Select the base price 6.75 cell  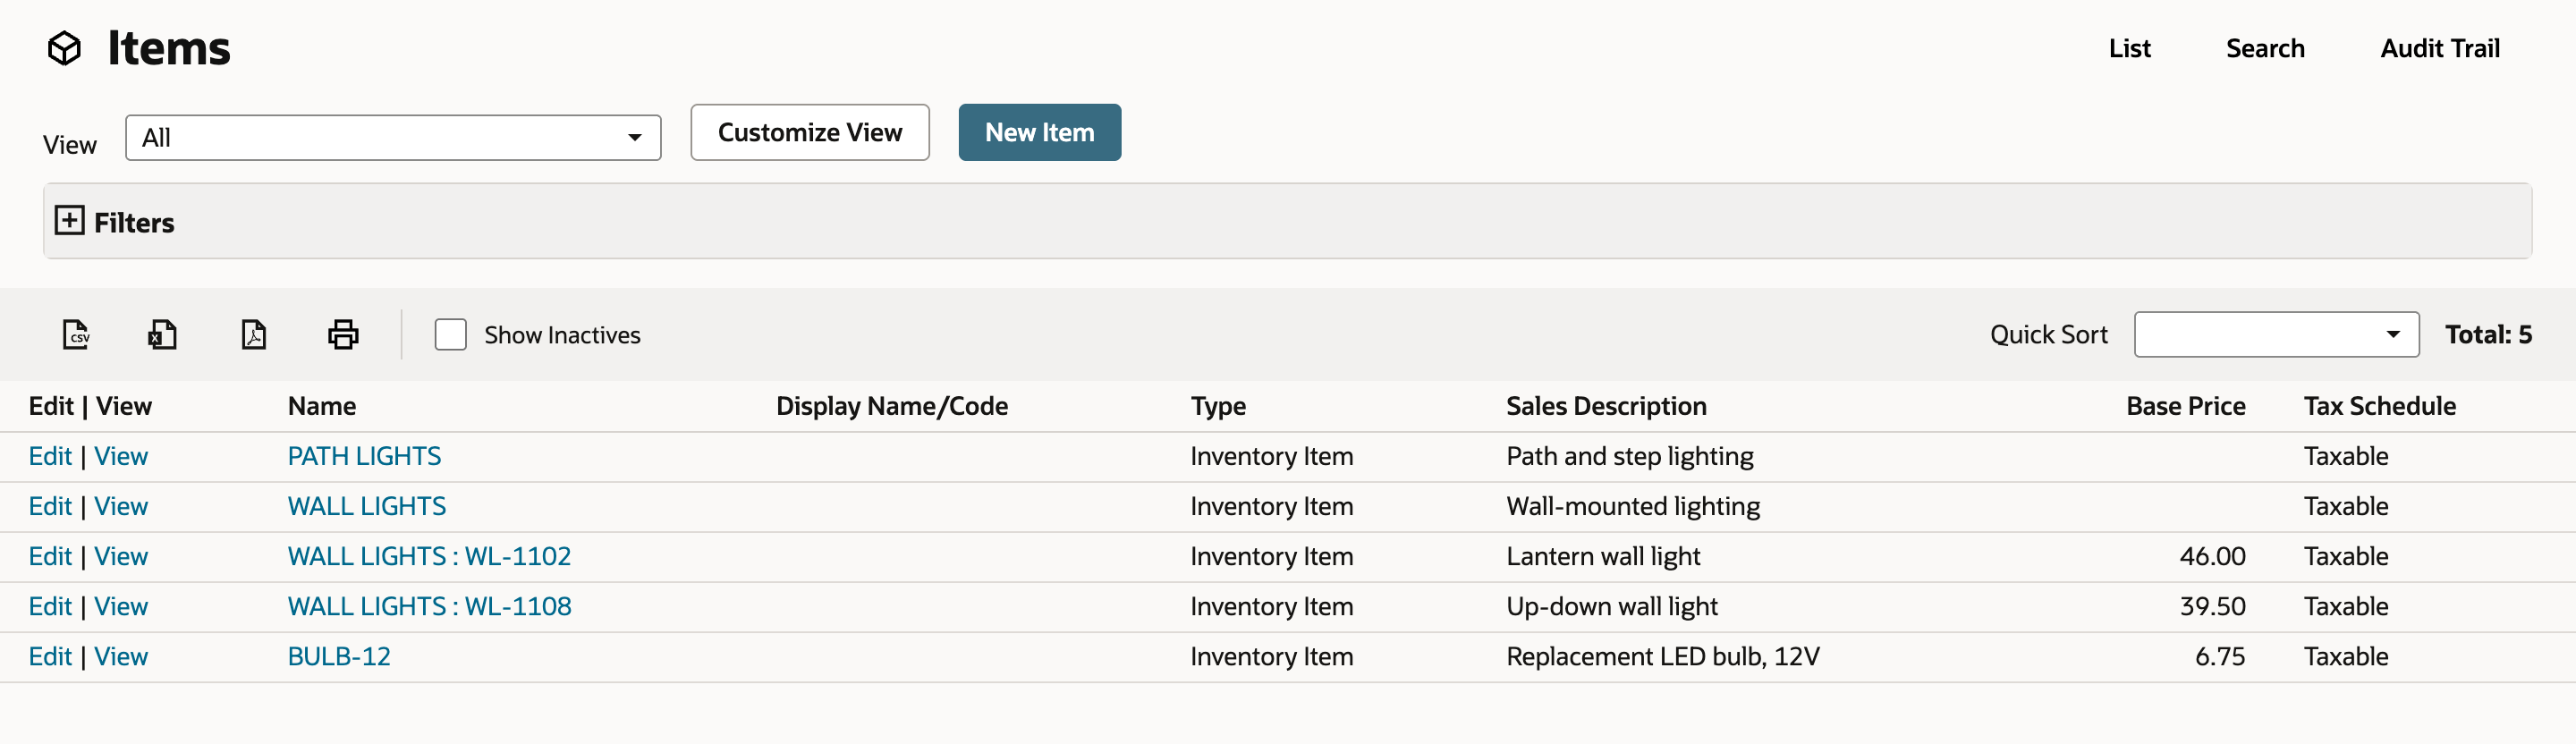coord(2219,656)
